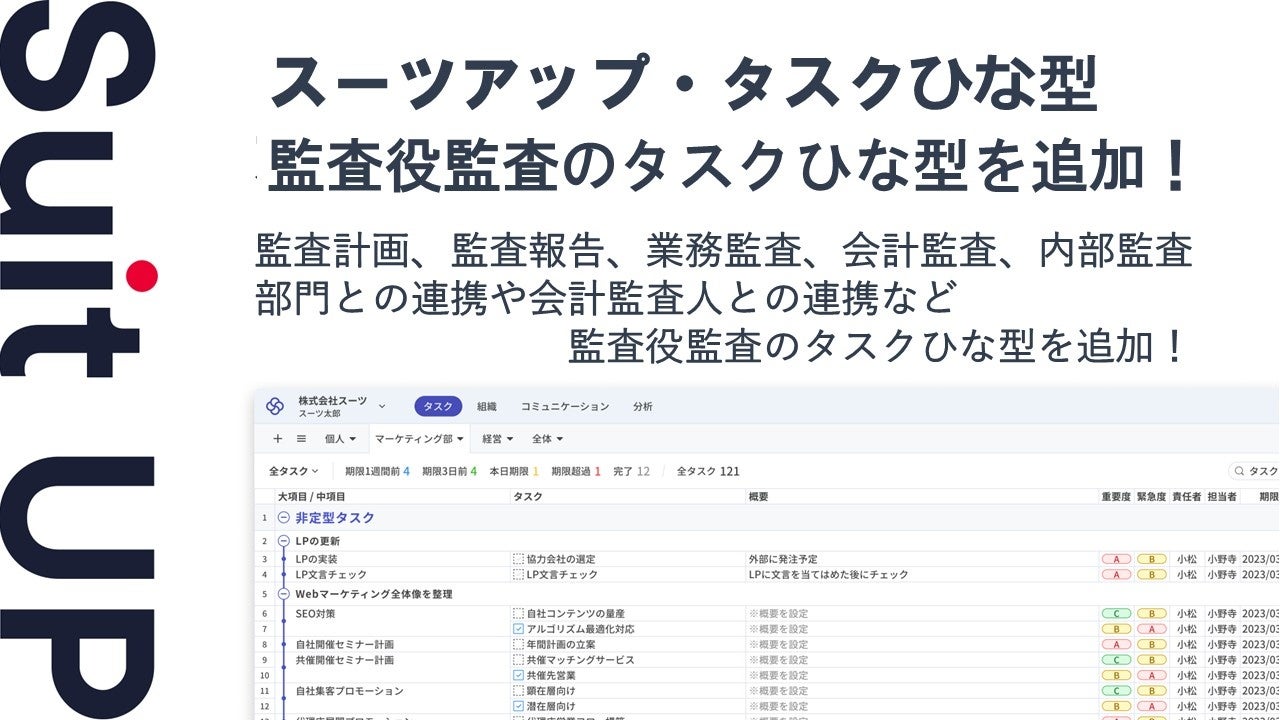Select the LPの実装 row item
This screenshot has height=720, width=1280.
pos(317,560)
